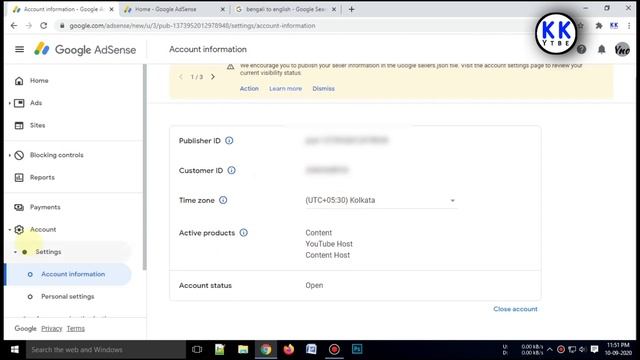Screen dimensions: 640x360
Task: Open Photoshop from the taskbar
Action: tap(357, 350)
